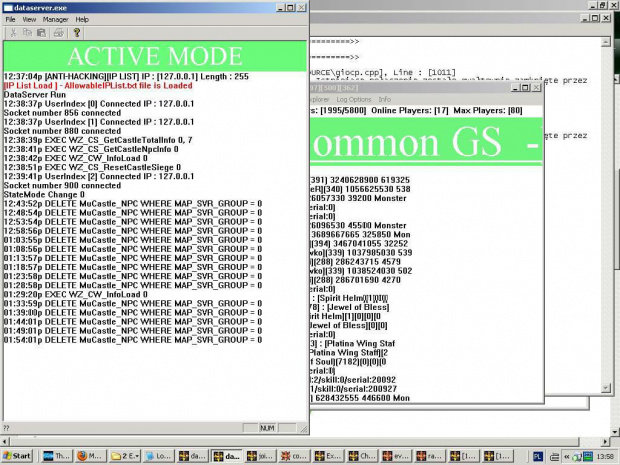Open Info menu in GameServer window
This screenshot has width=620, height=465.
coord(384,99)
